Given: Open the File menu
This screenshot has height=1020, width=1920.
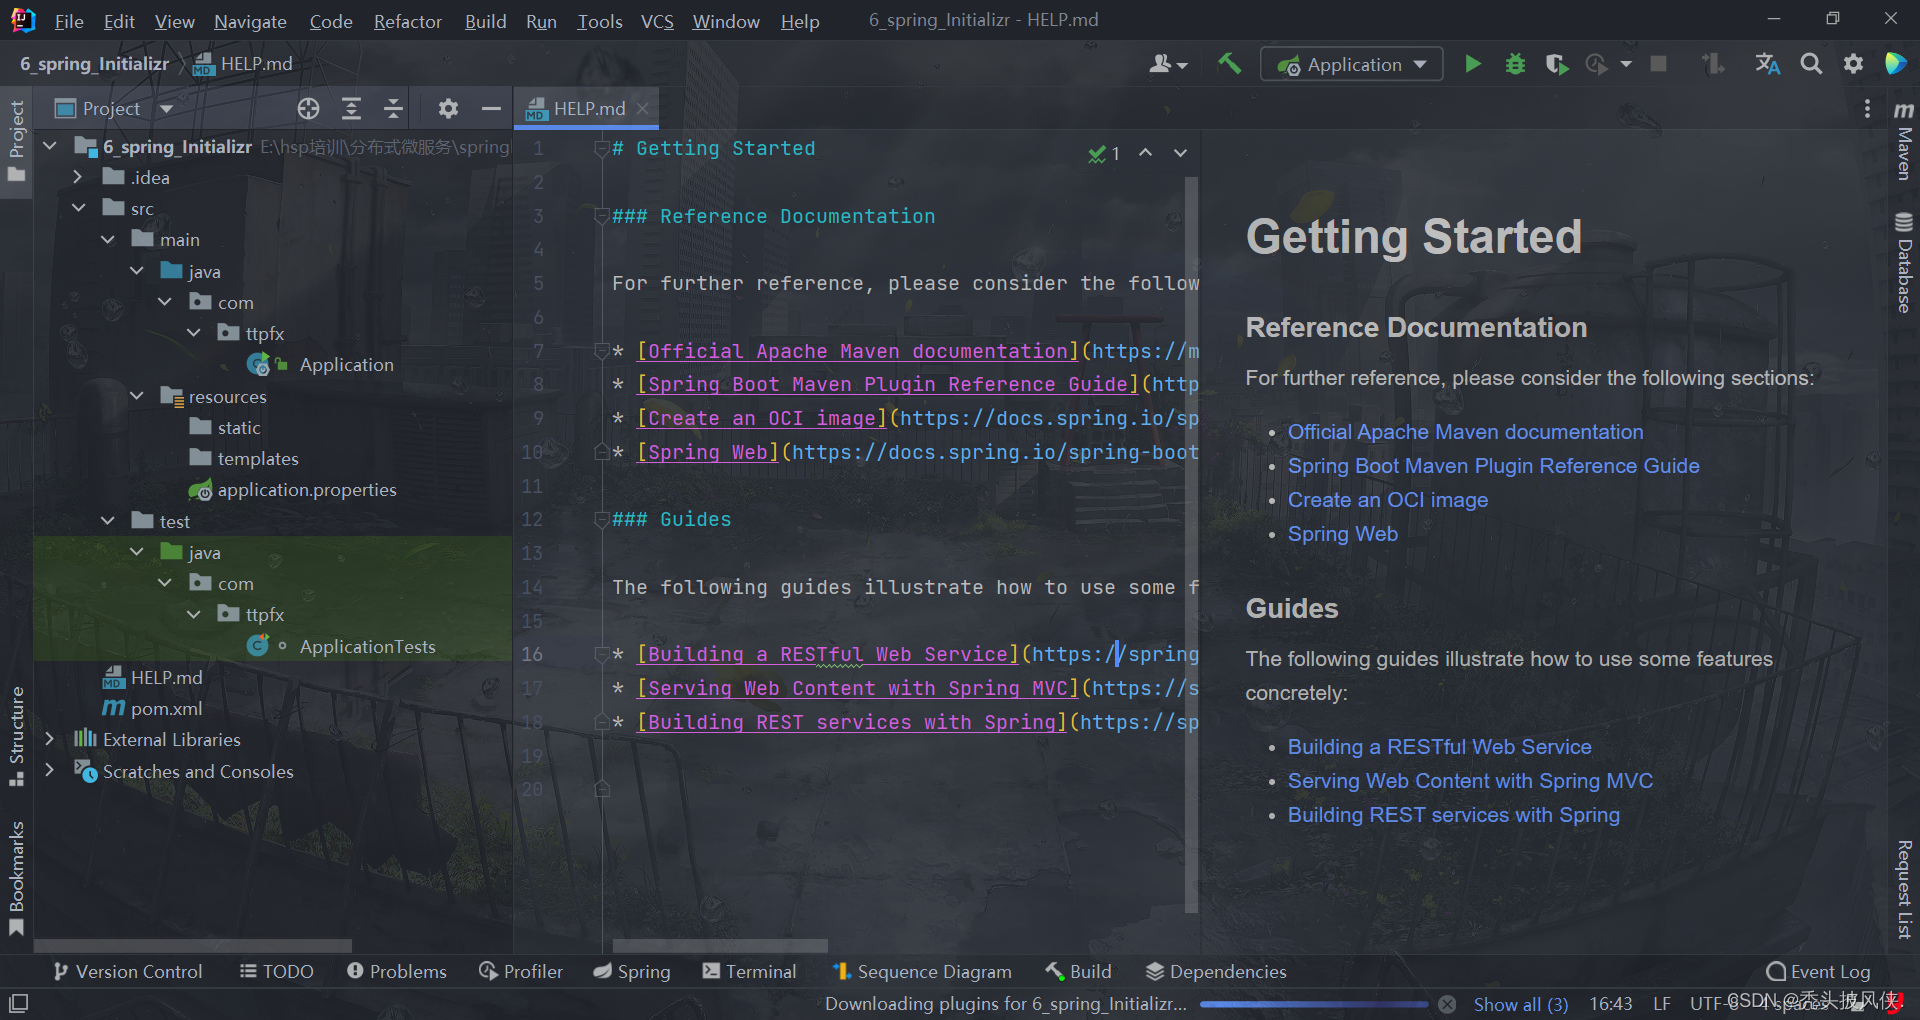Looking at the screenshot, I should click(x=69, y=21).
